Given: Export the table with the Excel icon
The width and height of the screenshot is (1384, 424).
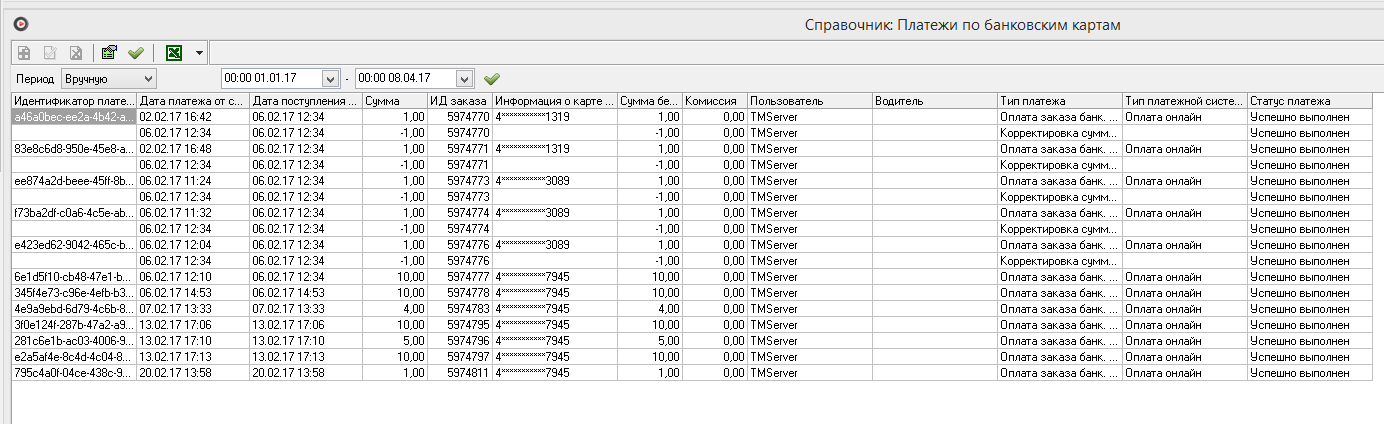Looking at the screenshot, I should coord(174,53).
